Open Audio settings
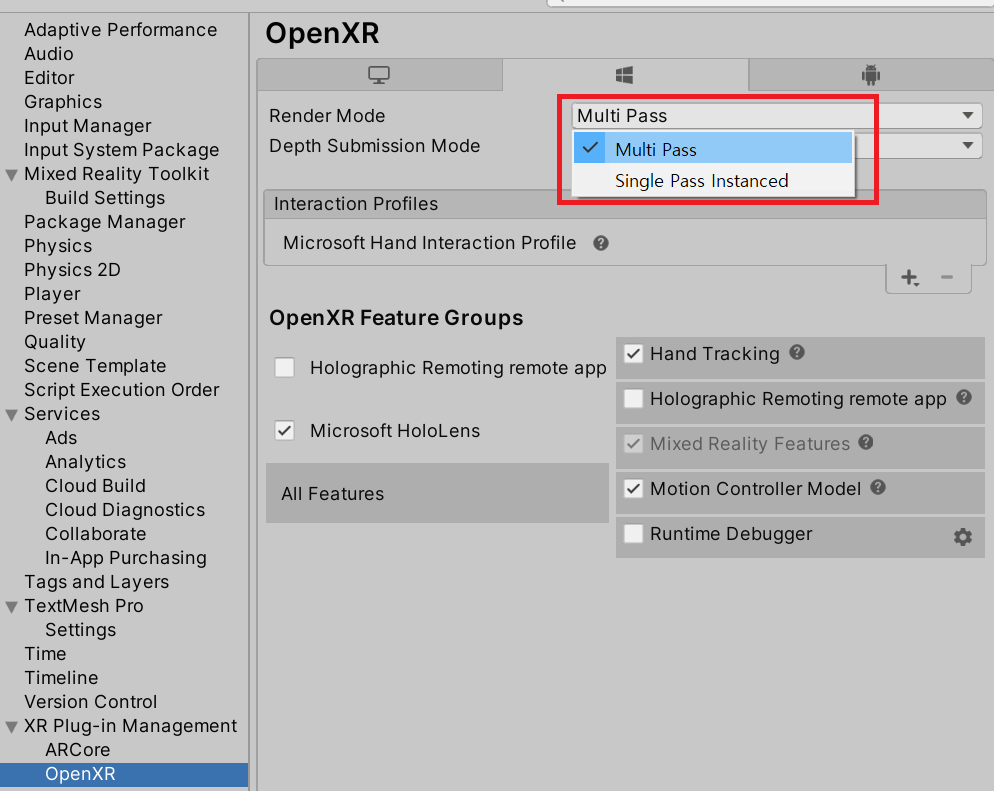This screenshot has width=994, height=791. pos(49,54)
